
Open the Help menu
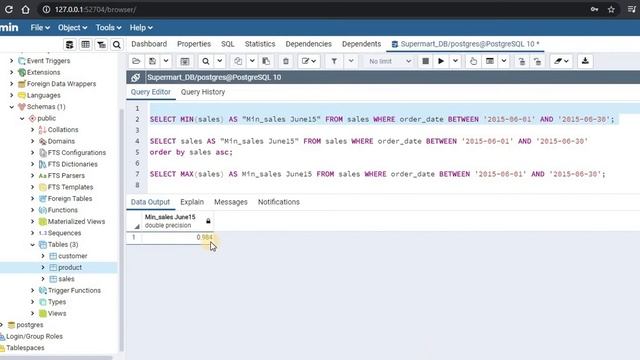tap(141, 28)
